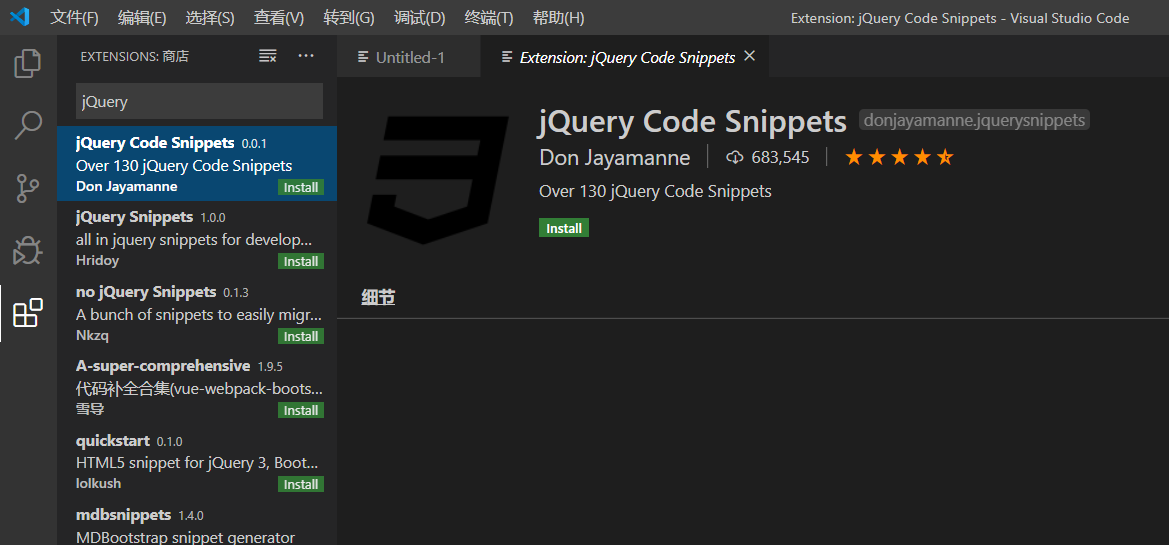The width and height of the screenshot is (1169, 545).
Task: Open the 转到(G) menu
Action: (x=349, y=18)
